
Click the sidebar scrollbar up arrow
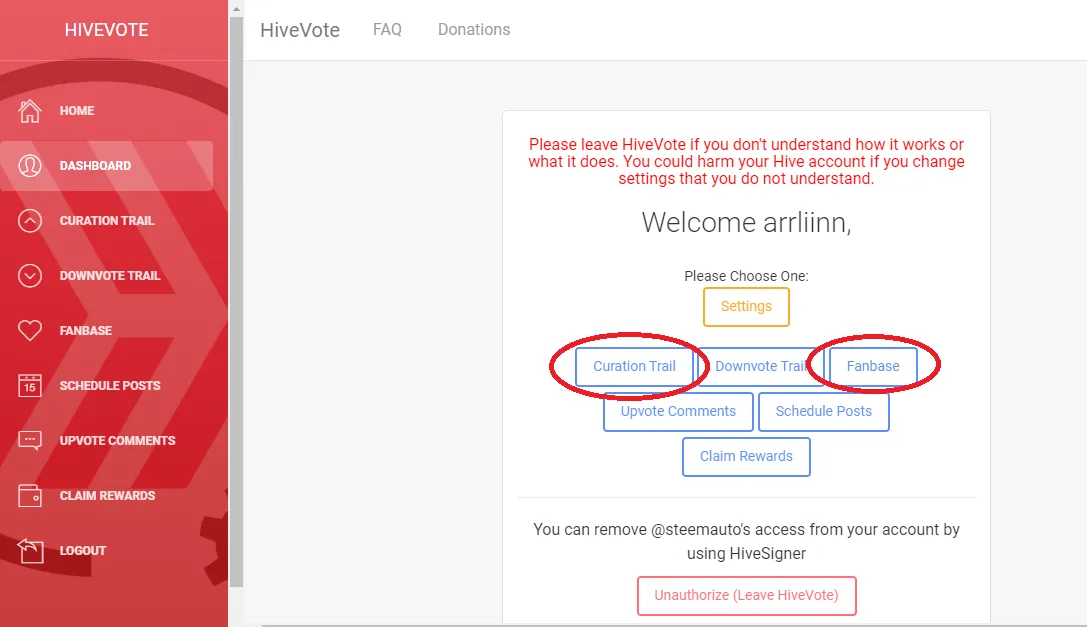[236, 9]
